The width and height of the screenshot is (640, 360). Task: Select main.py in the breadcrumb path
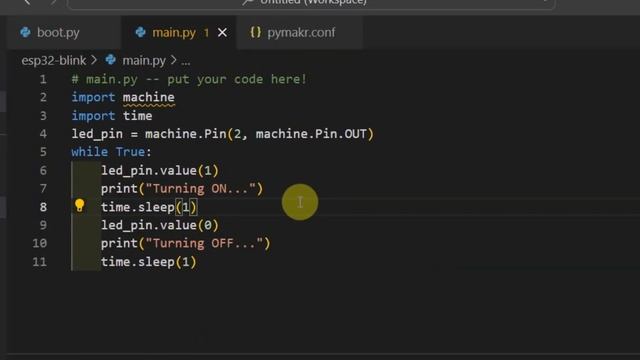pyautogui.click(x=144, y=61)
